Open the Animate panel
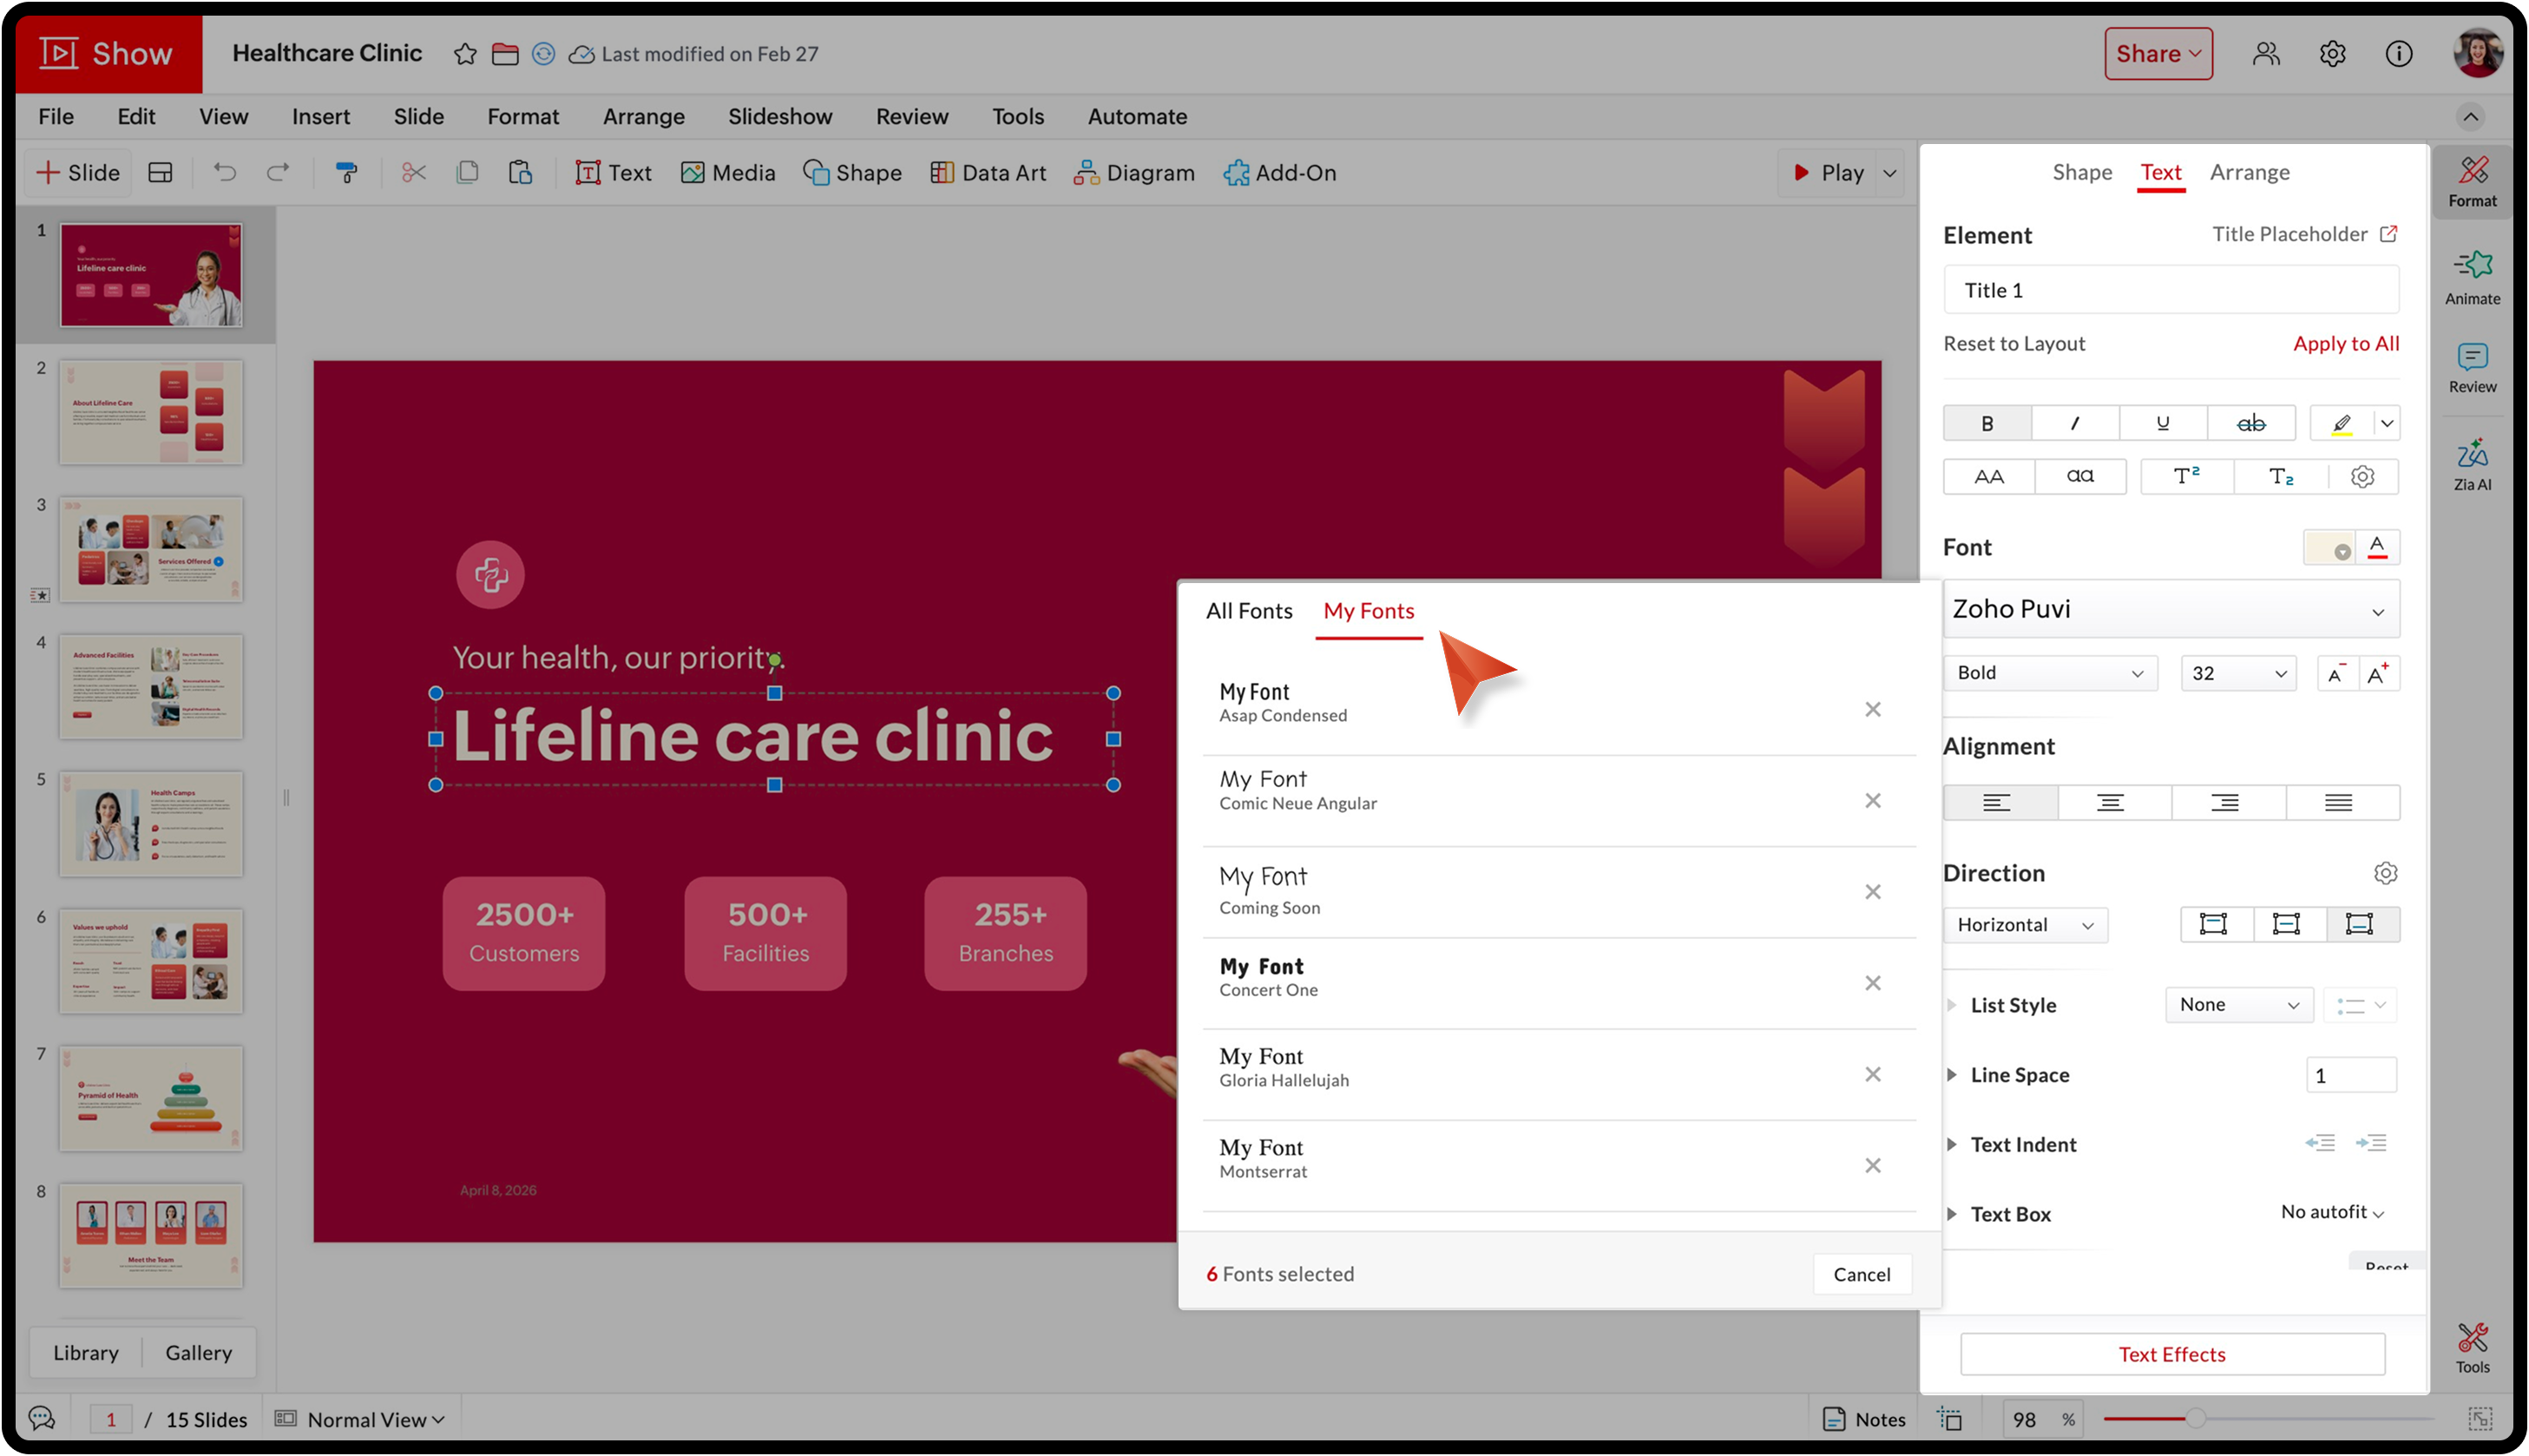 (2471, 277)
